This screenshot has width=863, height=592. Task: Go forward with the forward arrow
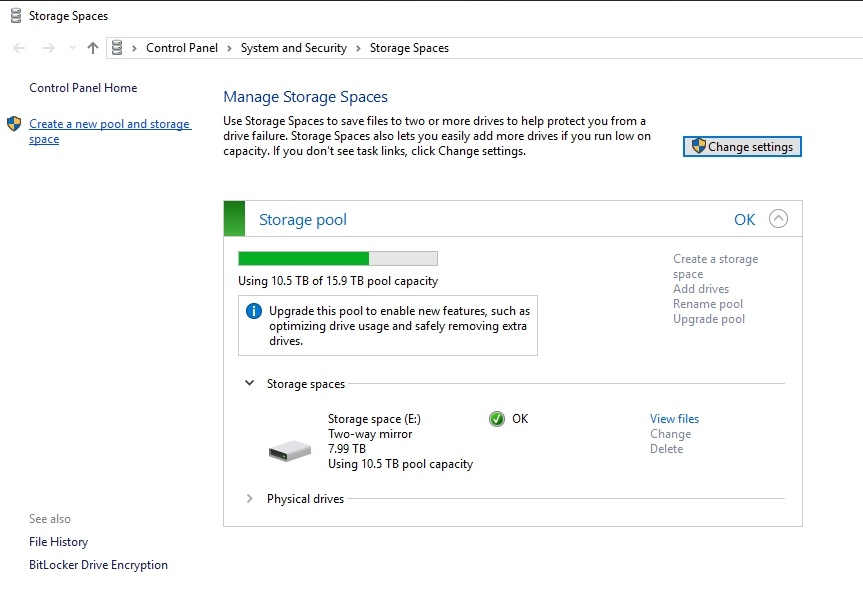(48, 48)
